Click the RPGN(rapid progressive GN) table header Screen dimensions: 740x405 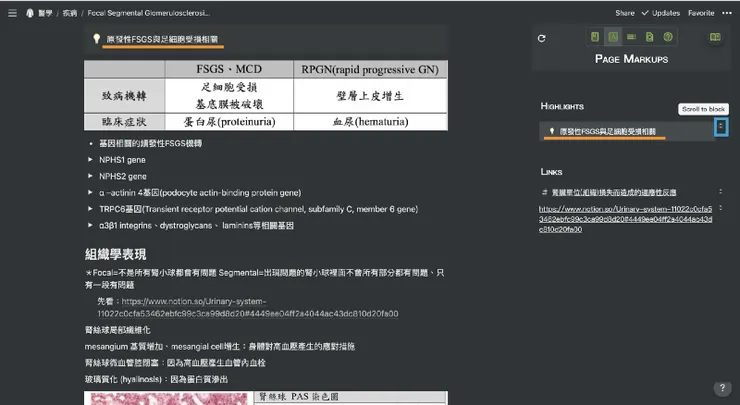click(370, 69)
